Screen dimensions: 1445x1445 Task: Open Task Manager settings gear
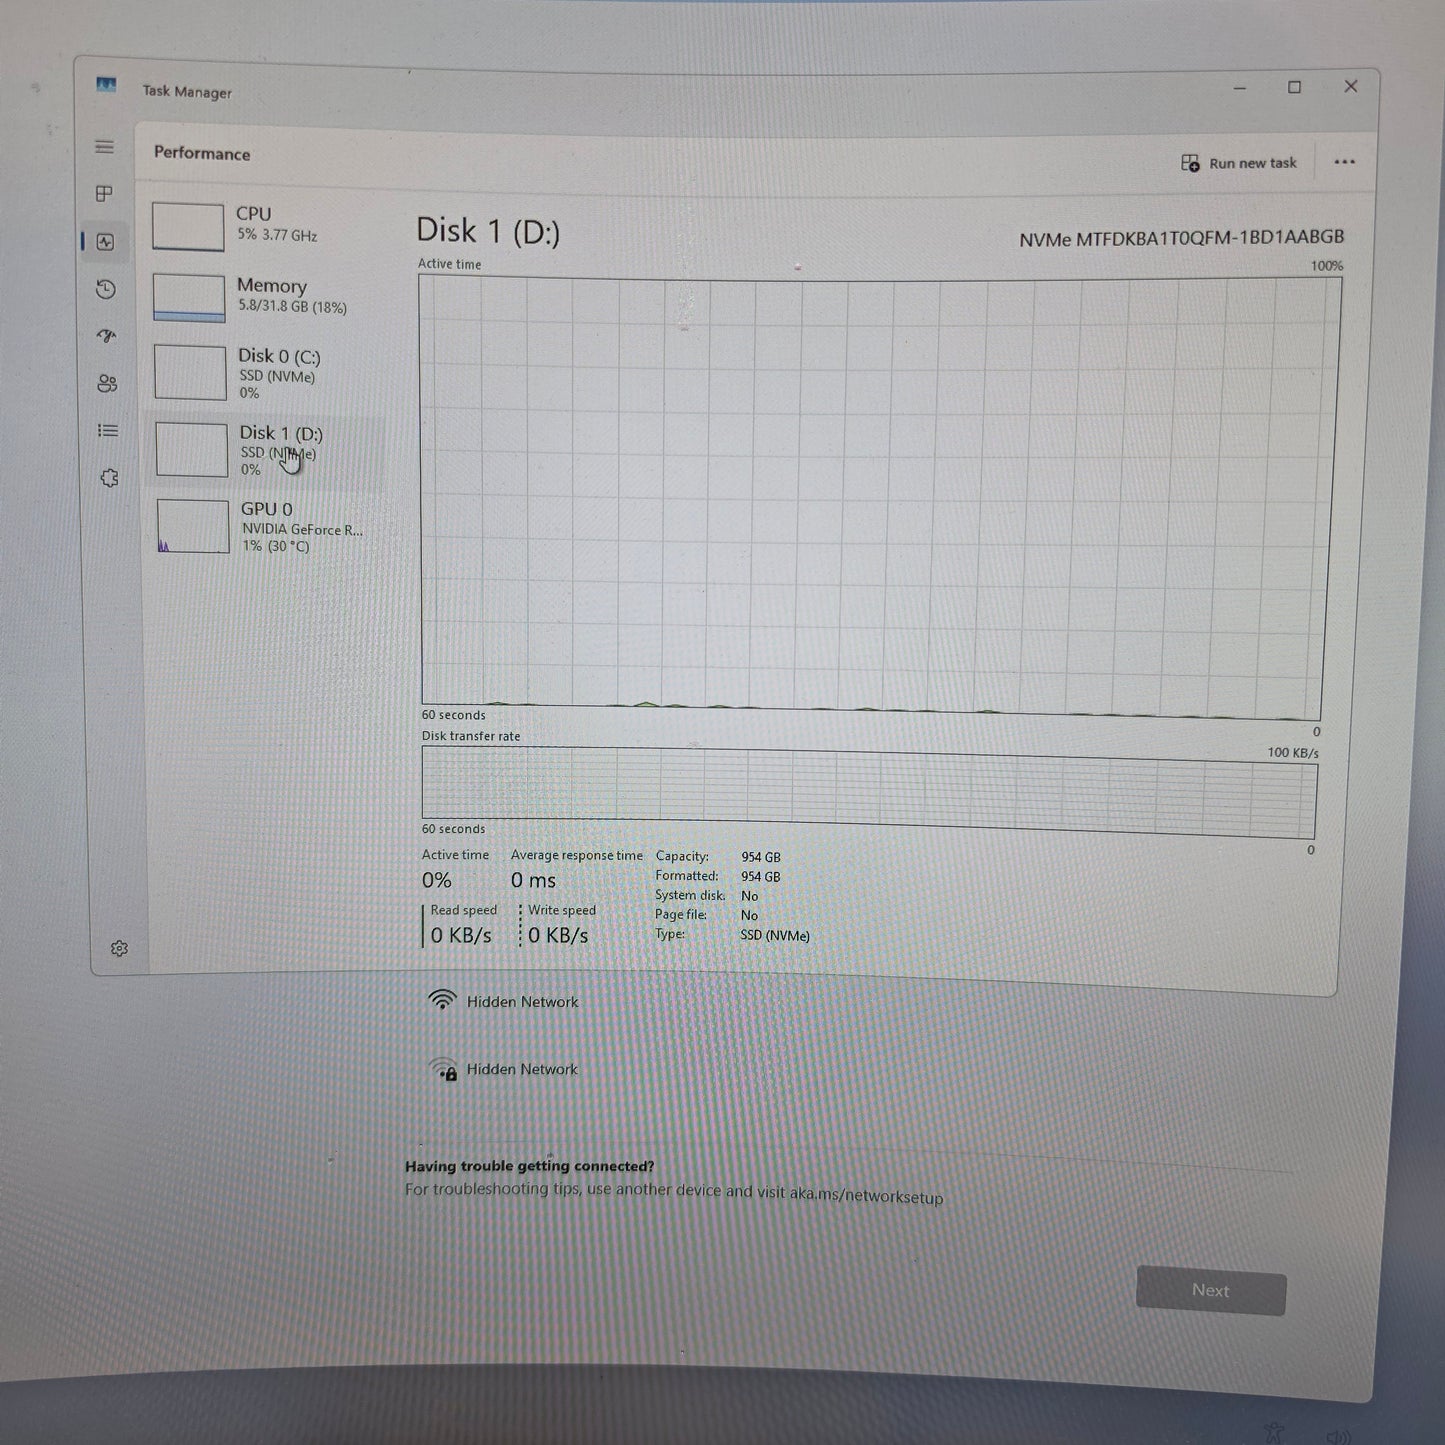coord(119,948)
